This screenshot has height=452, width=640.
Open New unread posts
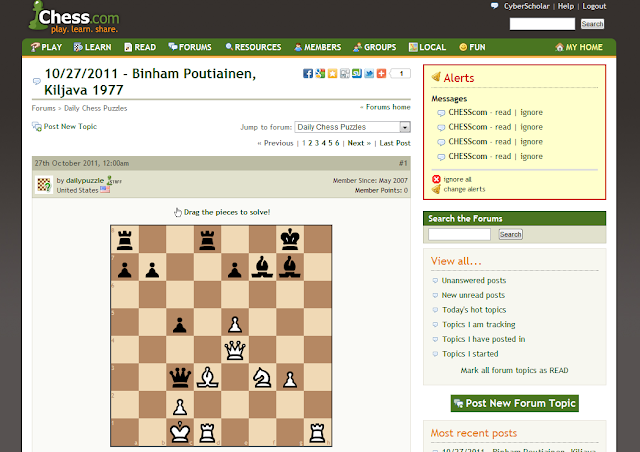pyautogui.click(x=473, y=295)
